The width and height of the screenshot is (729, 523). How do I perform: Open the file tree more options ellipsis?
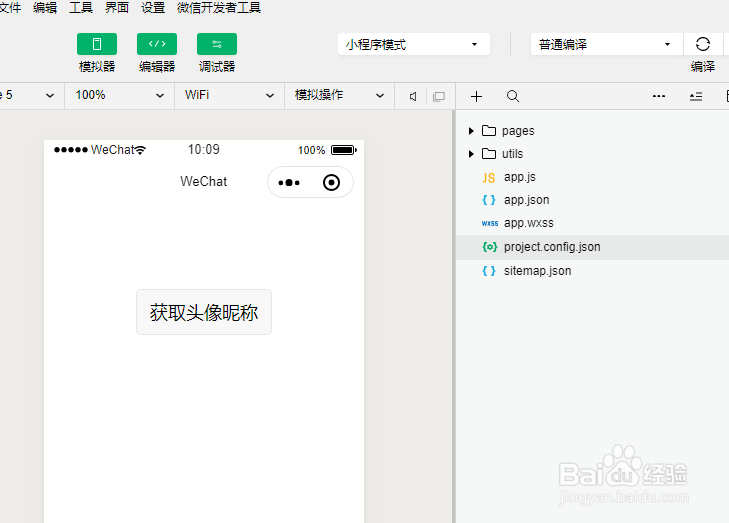coord(659,96)
